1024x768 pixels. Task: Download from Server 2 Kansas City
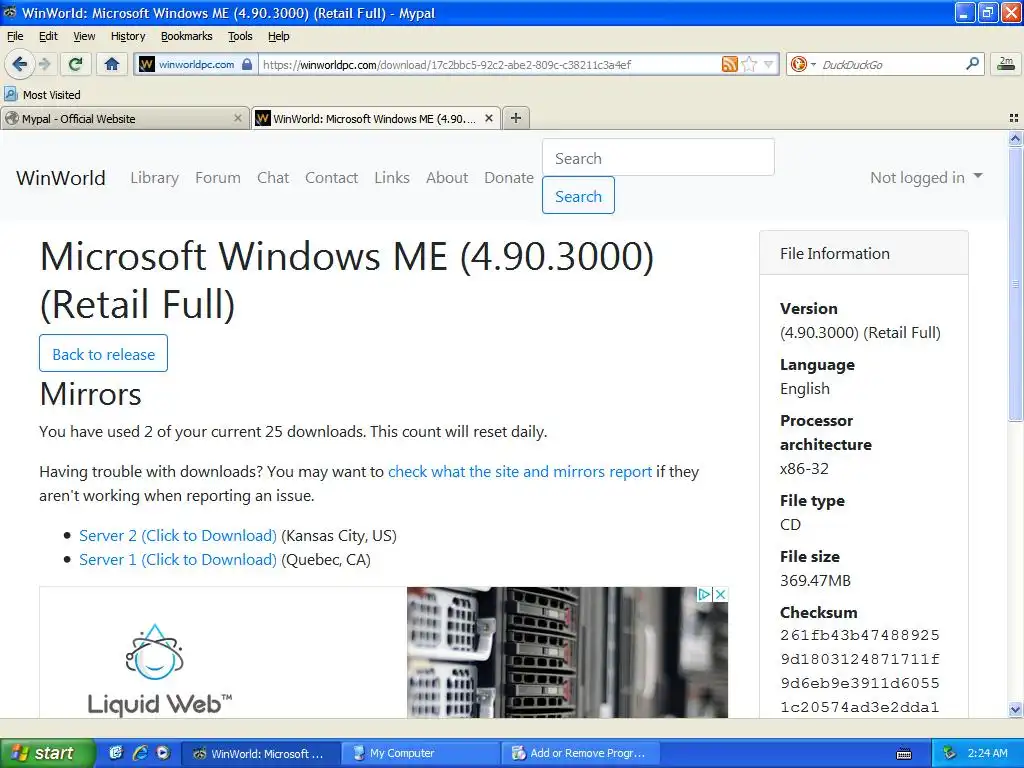click(178, 536)
